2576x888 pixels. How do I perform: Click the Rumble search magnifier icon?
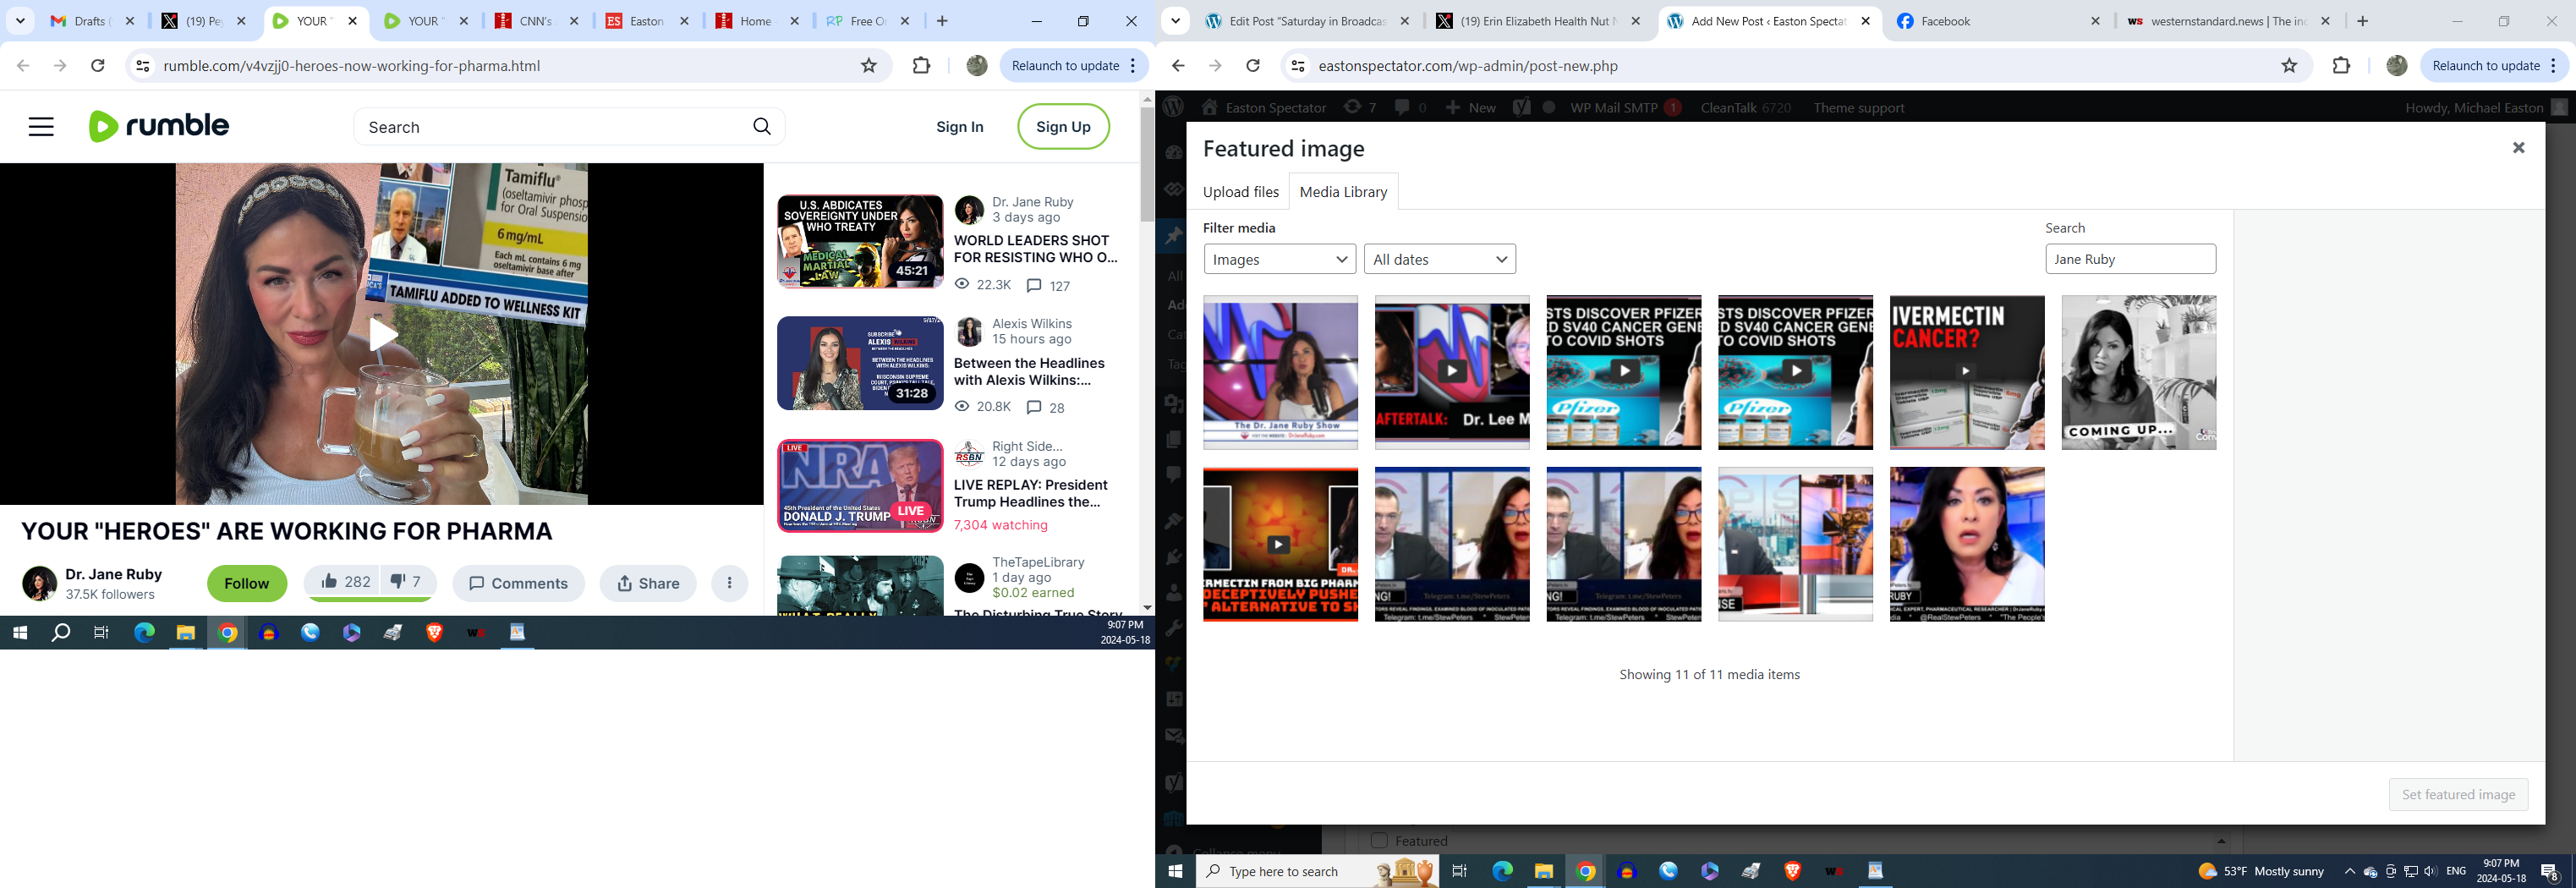click(x=762, y=127)
